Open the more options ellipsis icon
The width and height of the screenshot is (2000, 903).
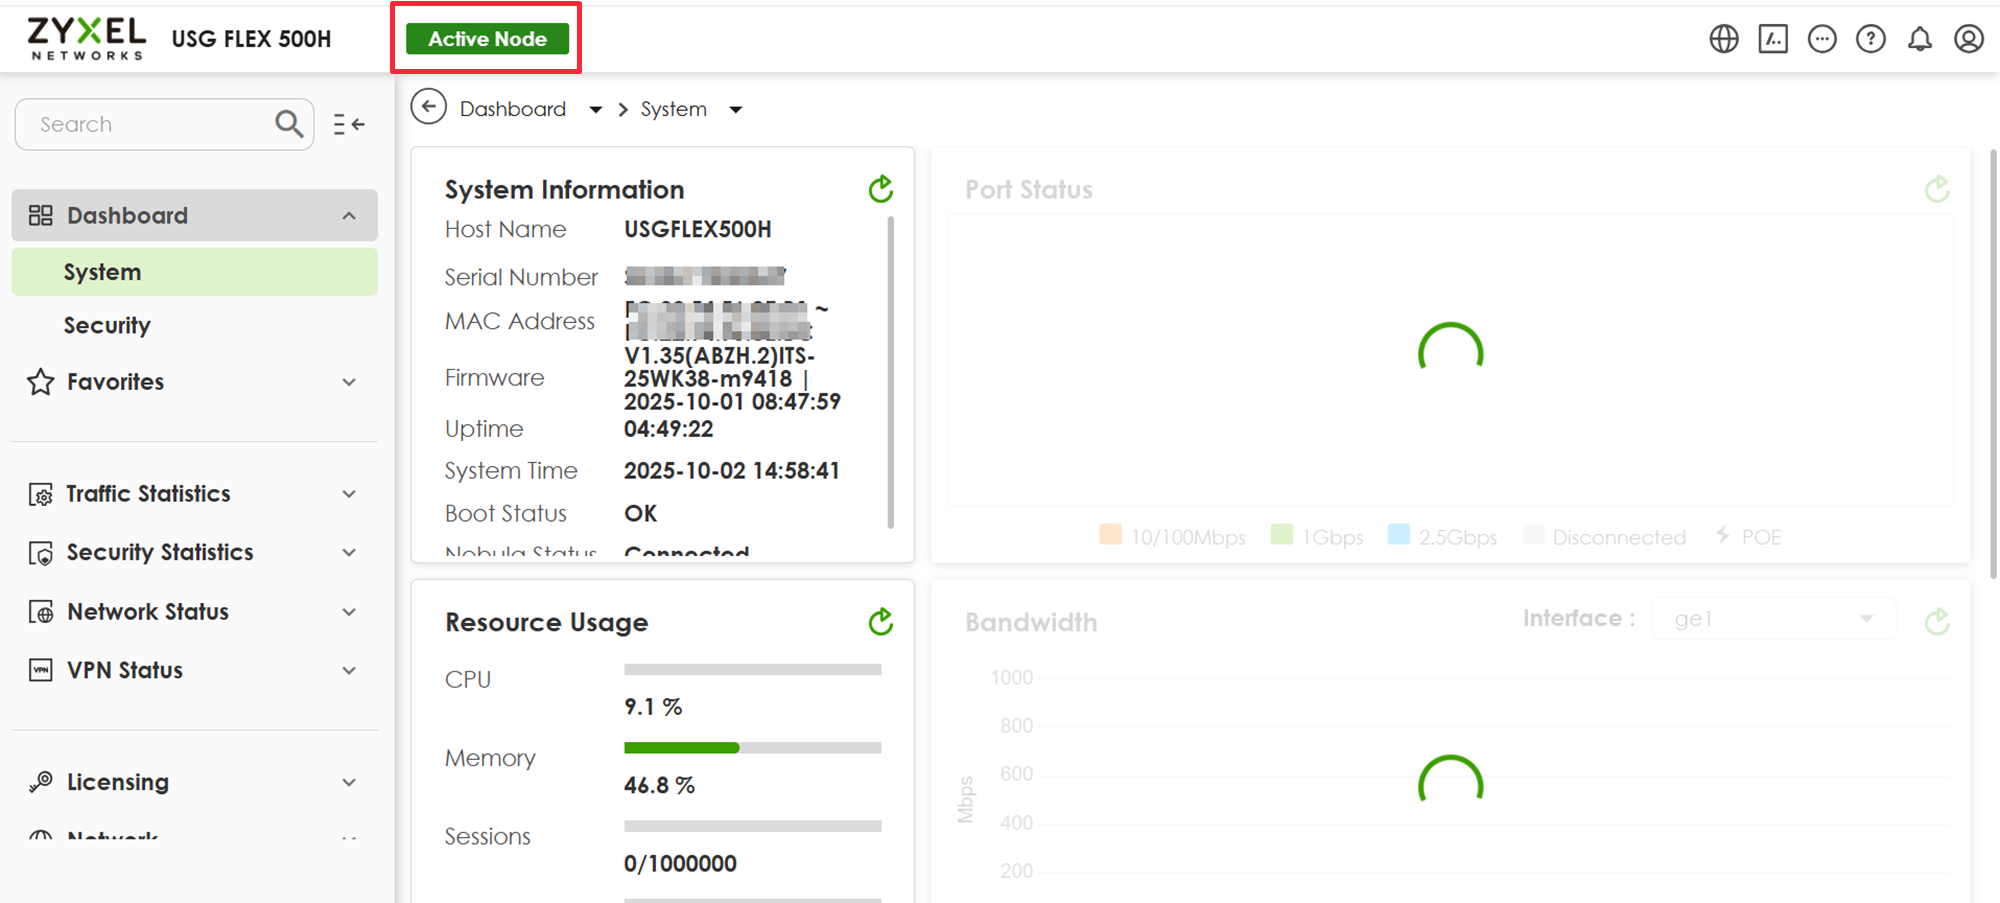pos(1822,39)
